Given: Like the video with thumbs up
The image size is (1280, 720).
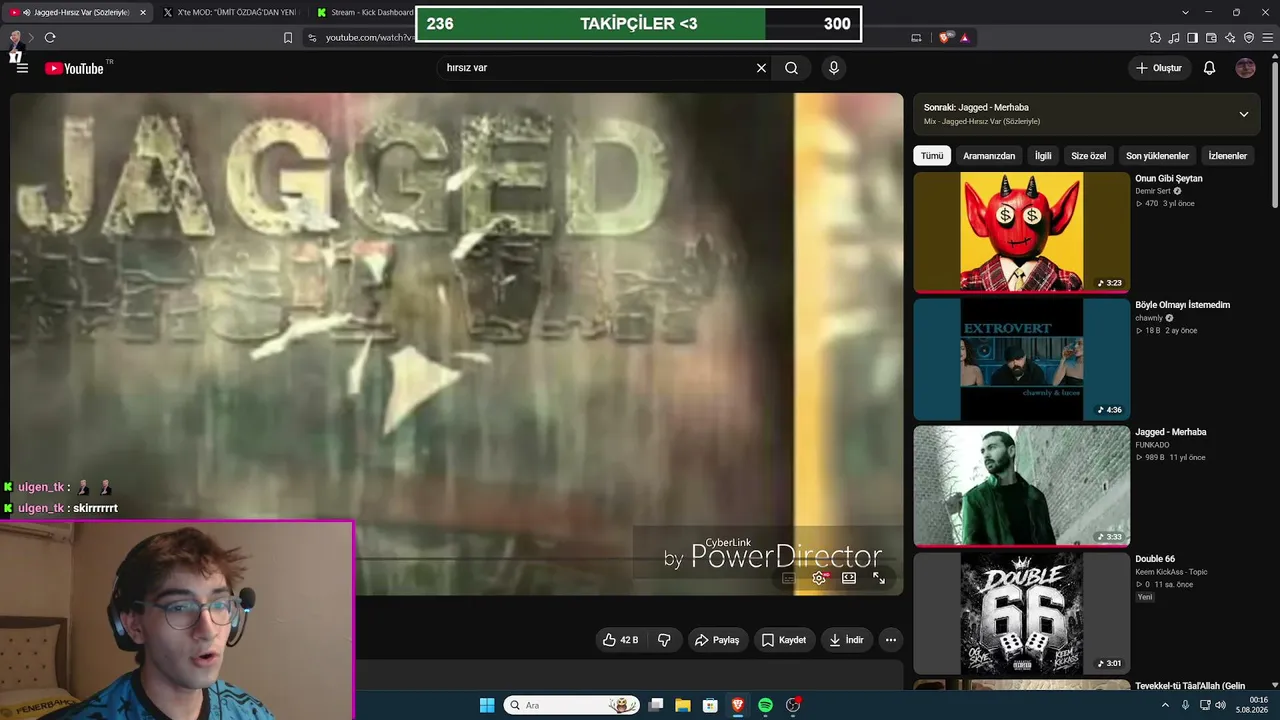Looking at the screenshot, I should pos(620,640).
